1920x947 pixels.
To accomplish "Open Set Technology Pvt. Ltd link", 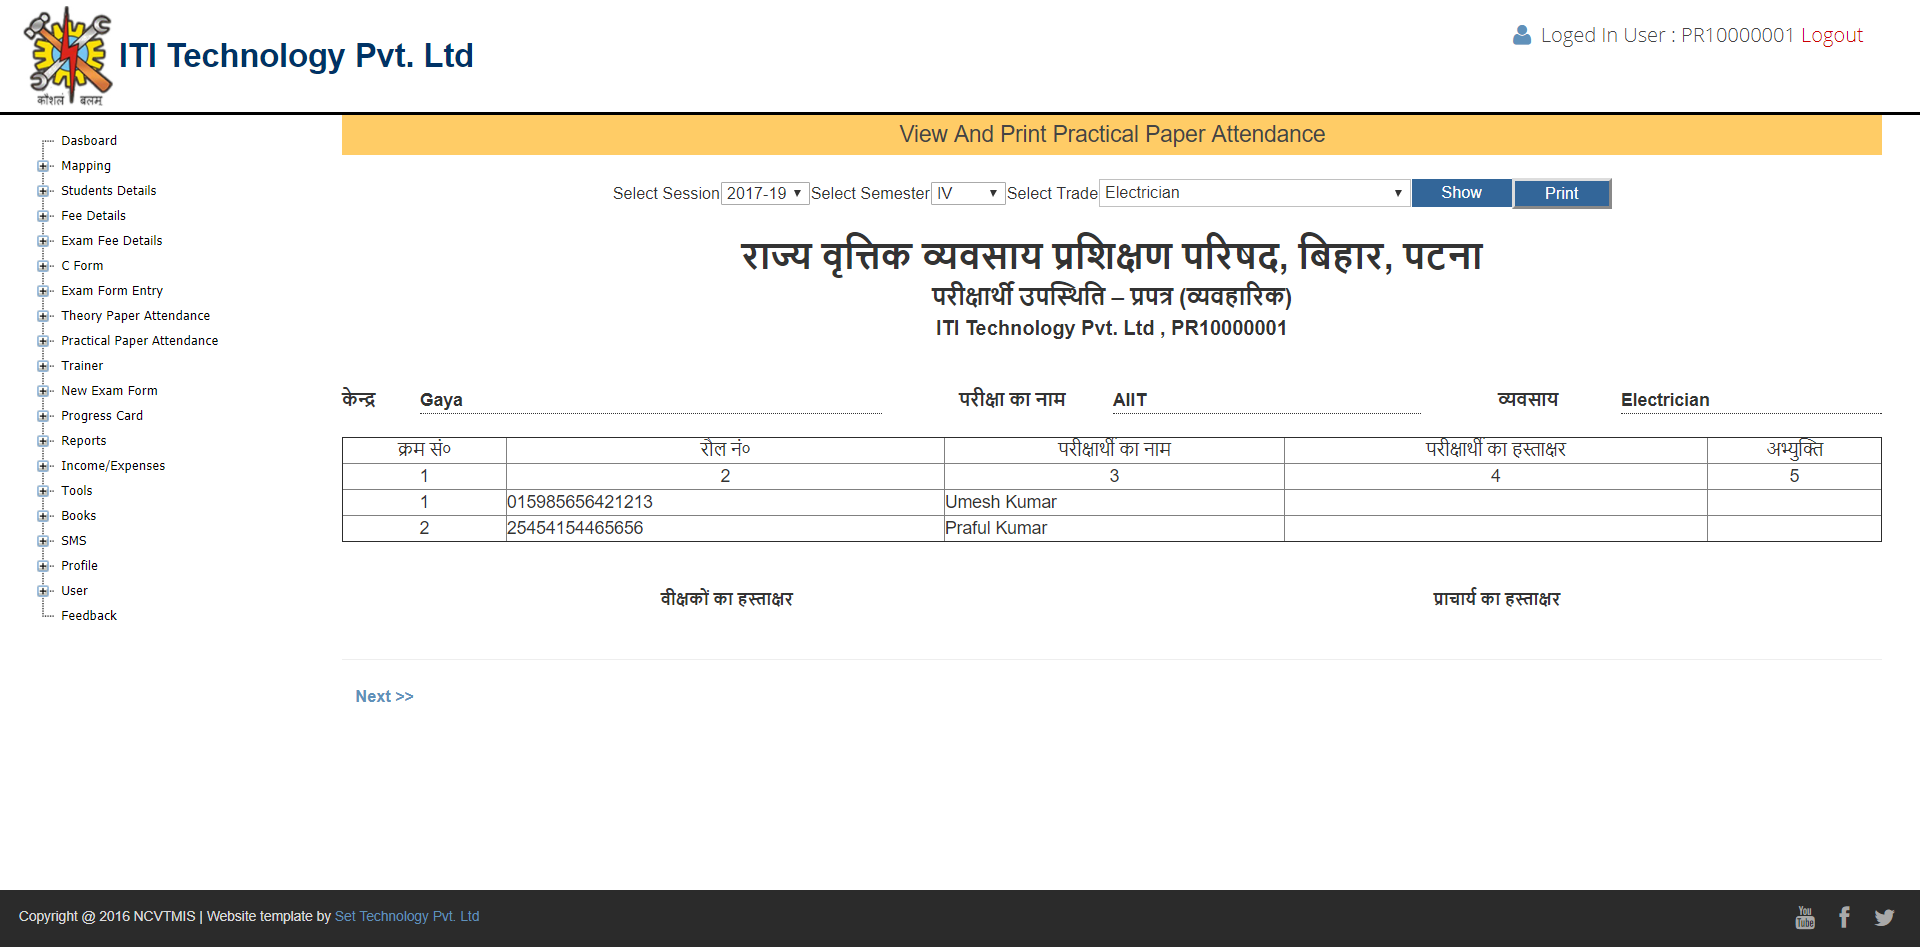I will coord(407,916).
